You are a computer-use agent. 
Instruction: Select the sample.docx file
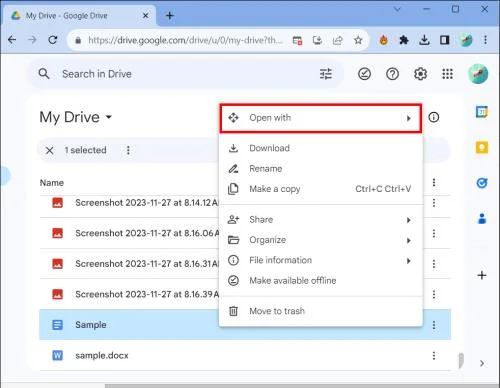245,356
